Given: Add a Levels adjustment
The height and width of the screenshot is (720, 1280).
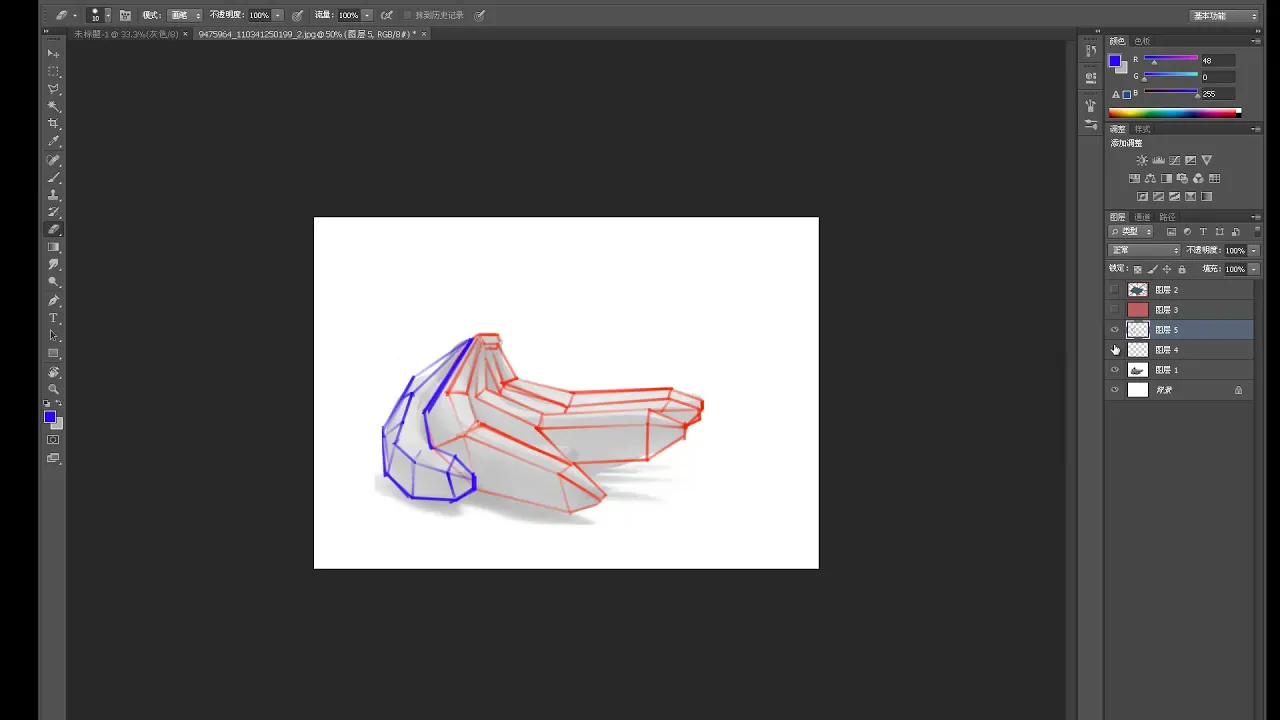Looking at the screenshot, I should (1158, 160).
